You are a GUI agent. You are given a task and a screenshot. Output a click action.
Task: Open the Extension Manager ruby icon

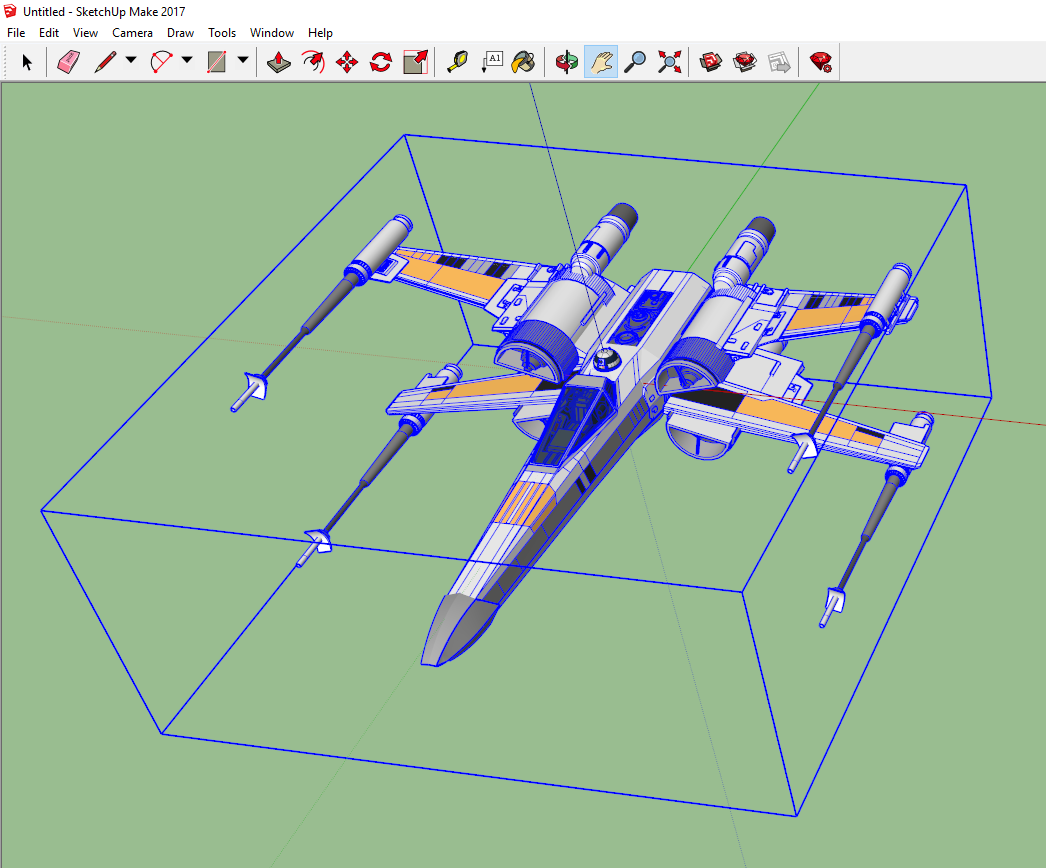tap(821, 62)
